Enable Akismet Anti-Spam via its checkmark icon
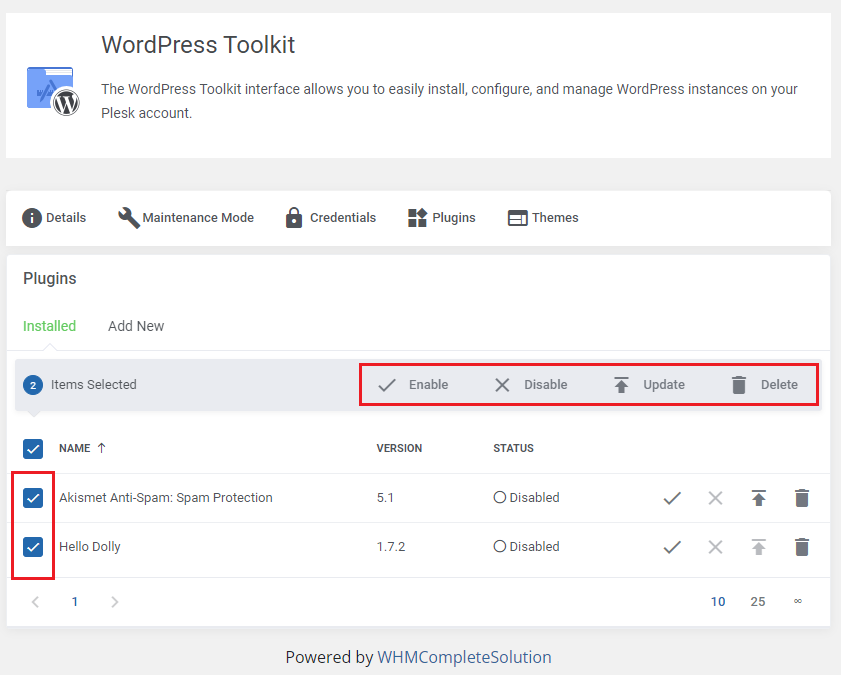Viewport: 841px width, 675px height. [672, 498]
